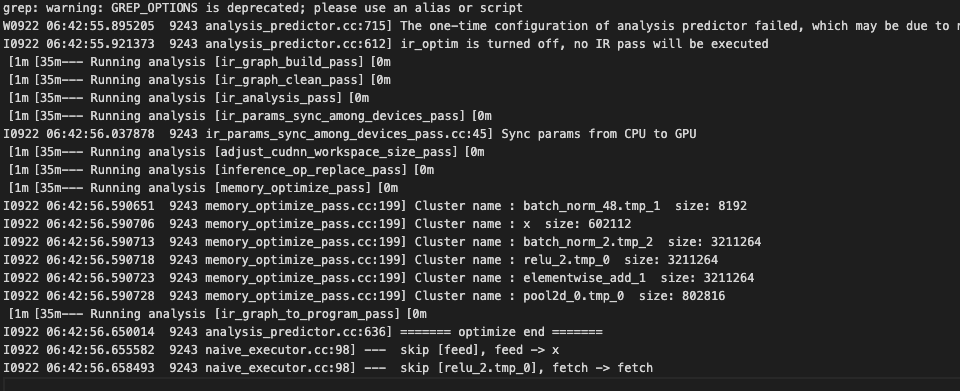Click ir_params_sync_among_devices_pass analysis line
Screen dimensions: 960x391
pos(250,116)
